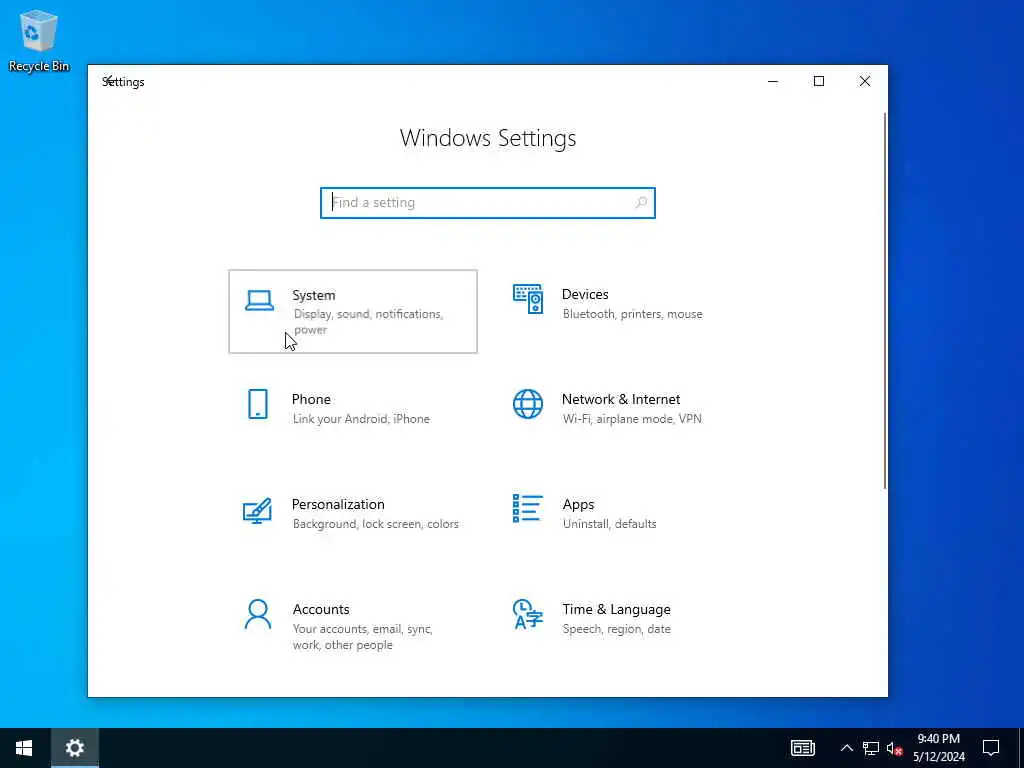Open the Recycle Bin desktop icon
The width and height of the screenshot is (1024, 768).
click(x=39, y=40)
